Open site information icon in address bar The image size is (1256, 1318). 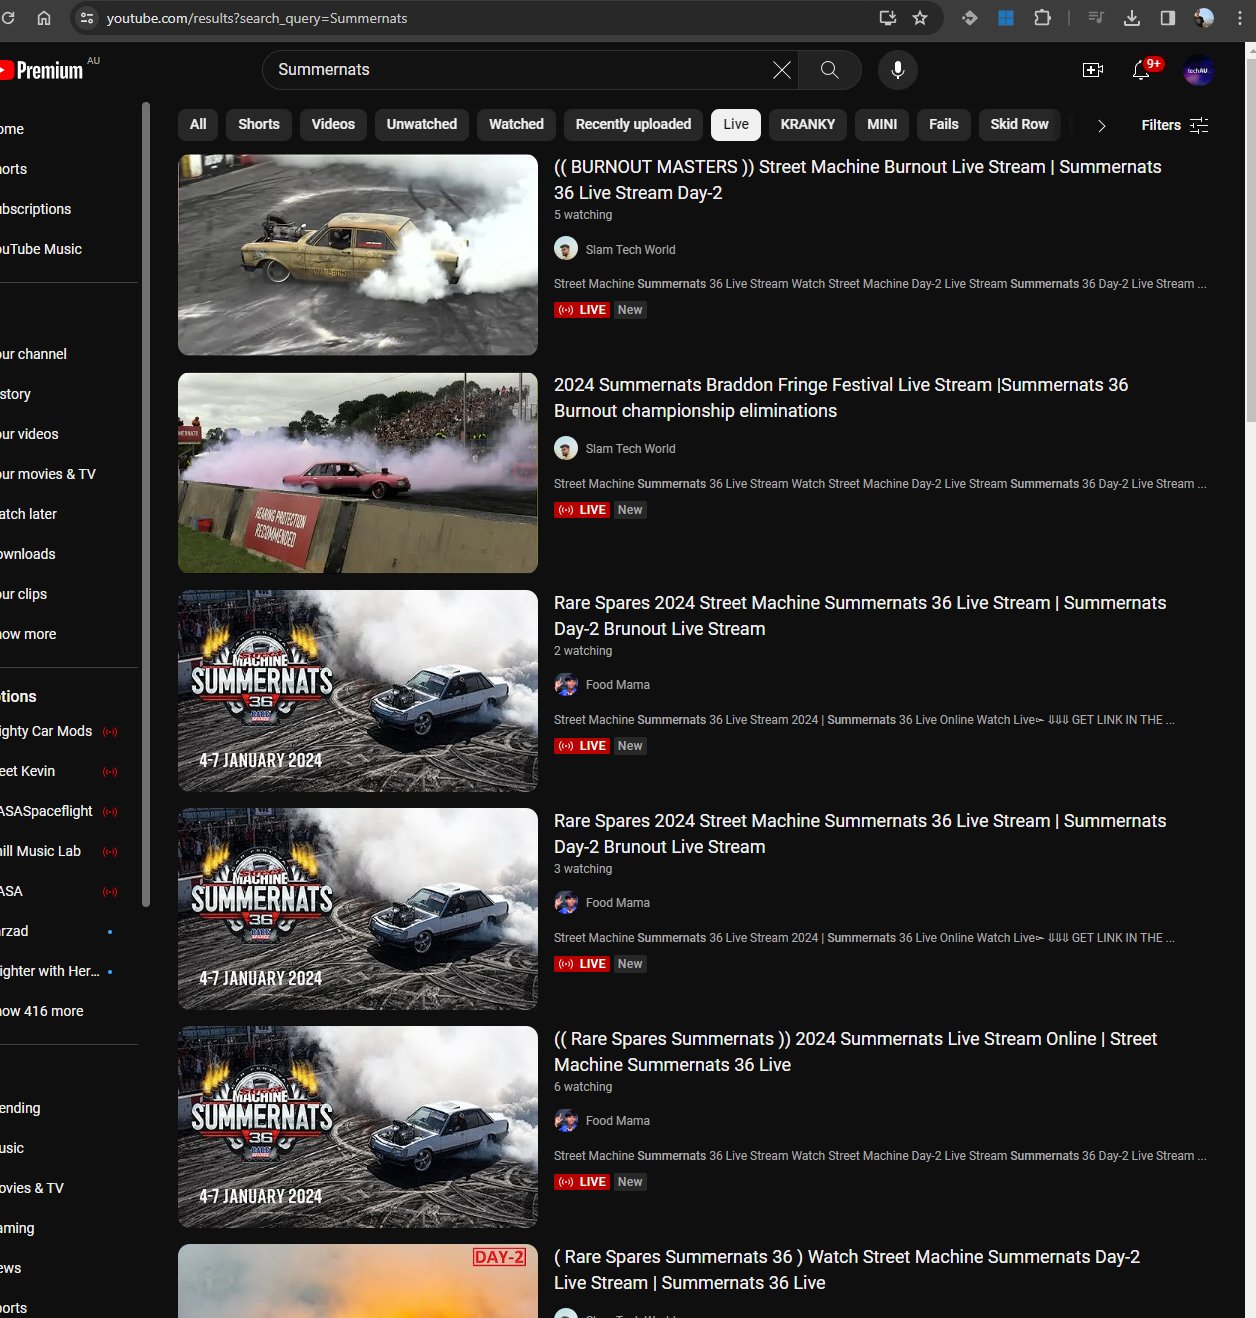87,18
